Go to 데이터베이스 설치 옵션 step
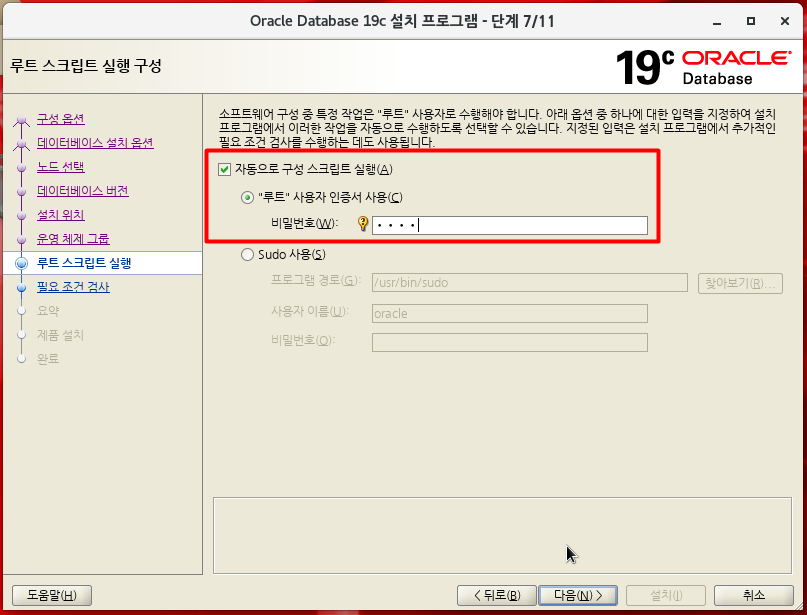This screenshot has width=807, height=615. 95,143
